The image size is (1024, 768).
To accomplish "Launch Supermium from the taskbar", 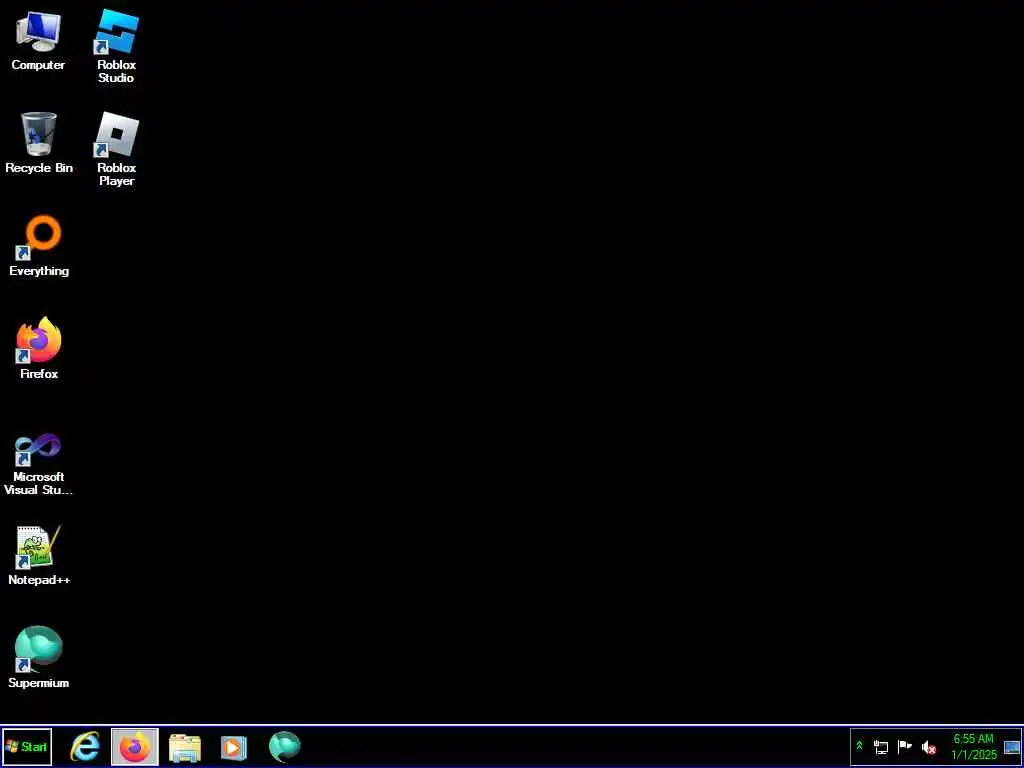I will click(285, 747).
